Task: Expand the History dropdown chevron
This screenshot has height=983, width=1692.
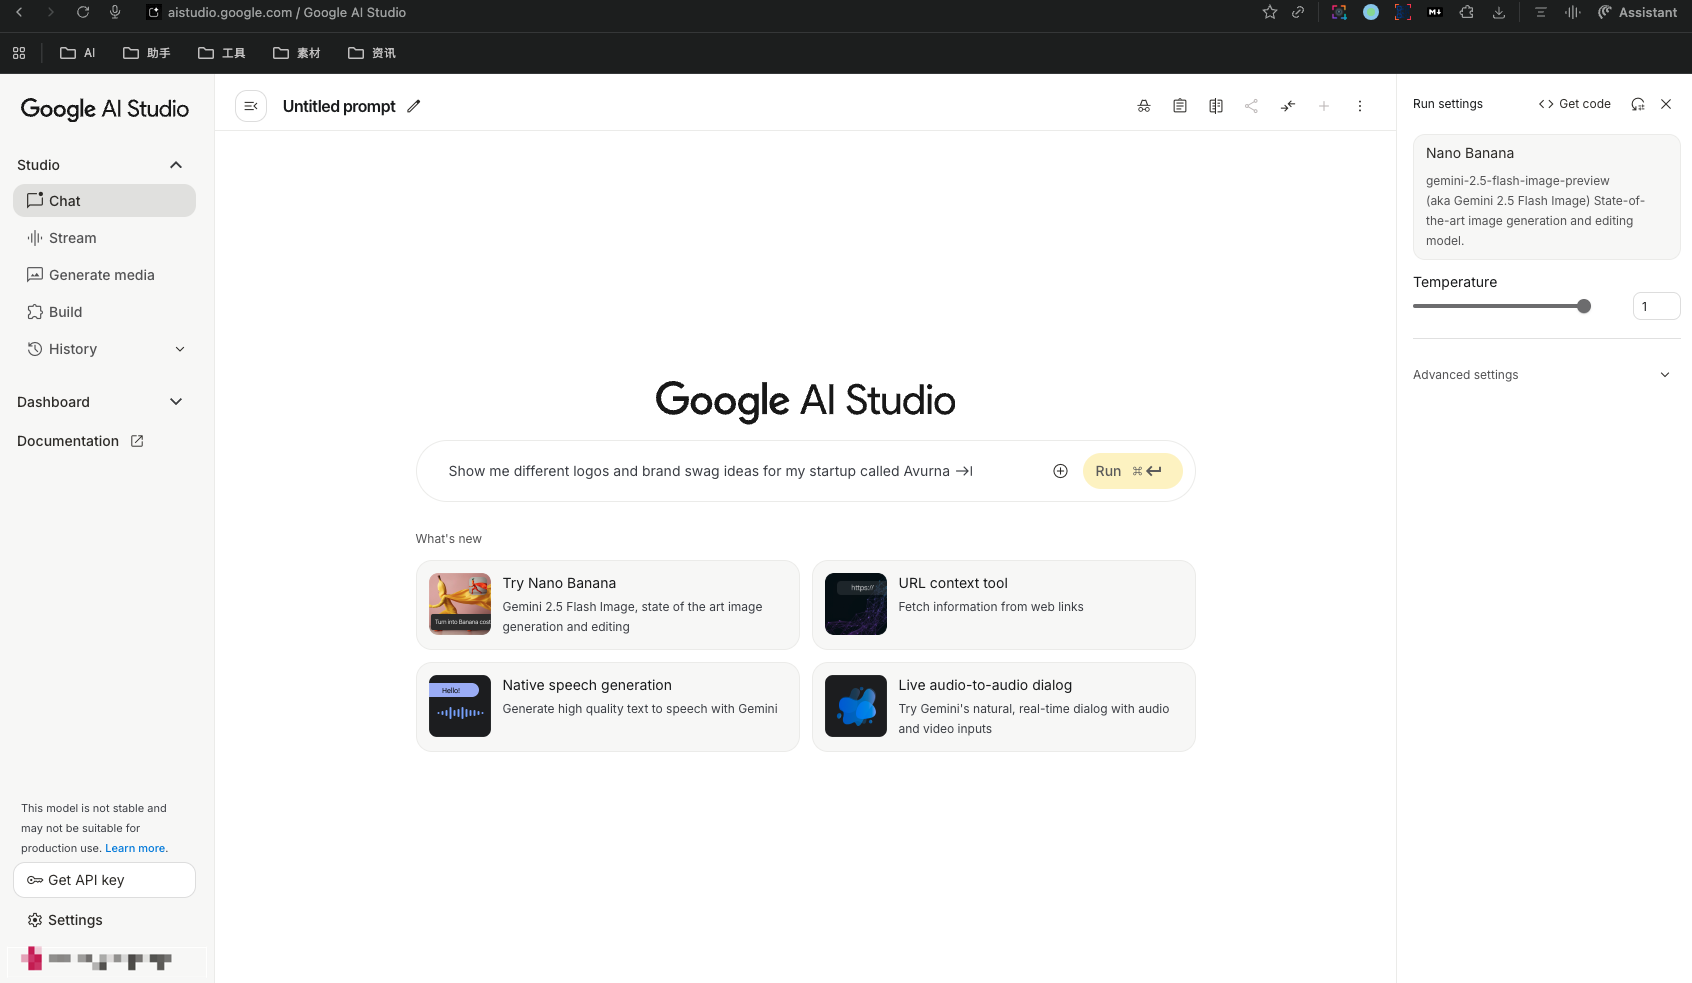Action: click(x=180, y=349)
